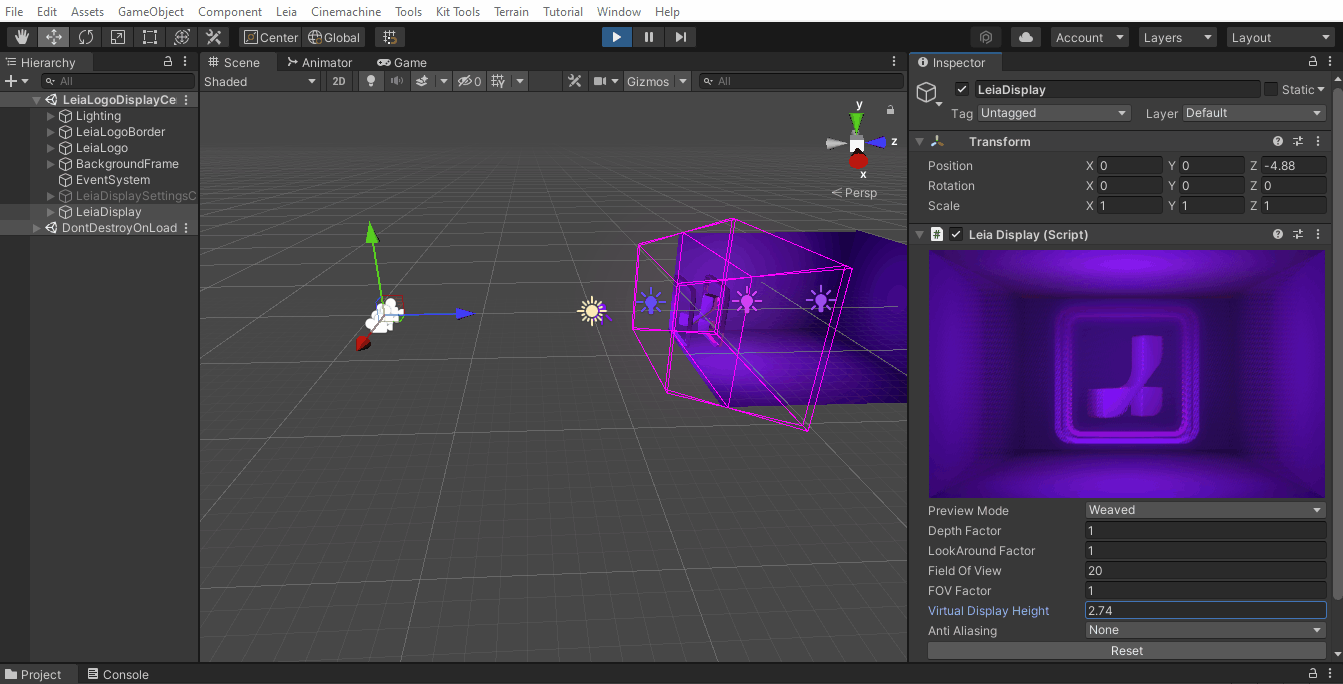Toggle scene lighting bulb icon
The image size is (1343, 684).
[x=372, y=81]
